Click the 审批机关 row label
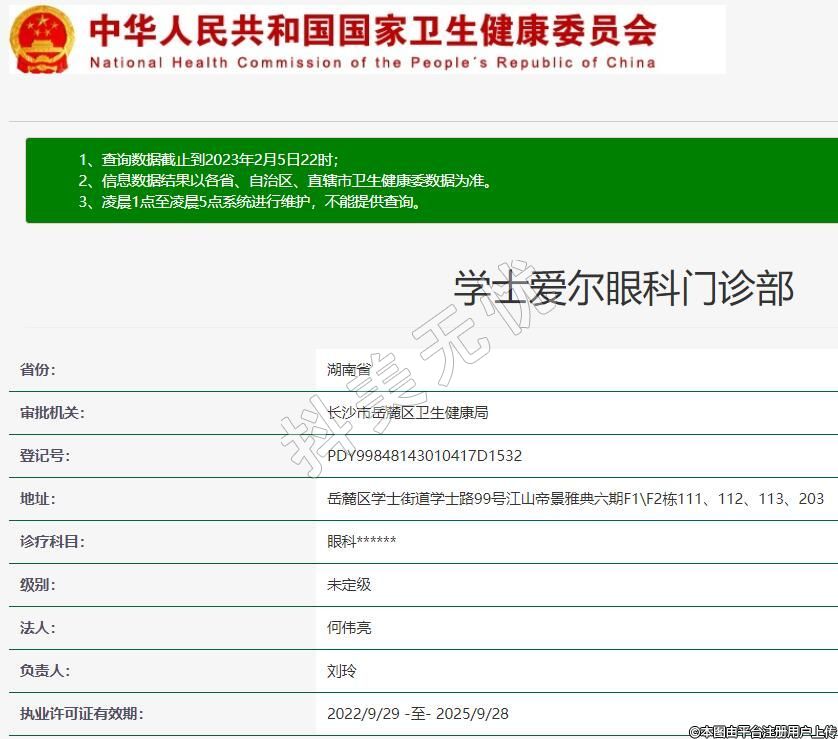The width and height of the screenshot is (838, 739). [52, 413]
